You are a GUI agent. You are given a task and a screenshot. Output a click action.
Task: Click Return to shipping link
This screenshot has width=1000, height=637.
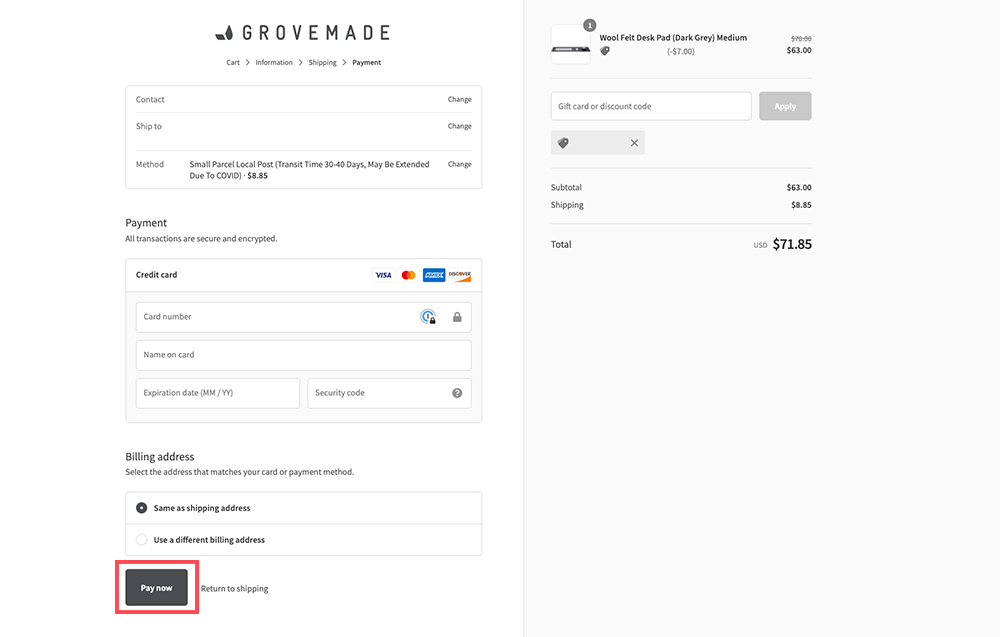tap(234, 589)
